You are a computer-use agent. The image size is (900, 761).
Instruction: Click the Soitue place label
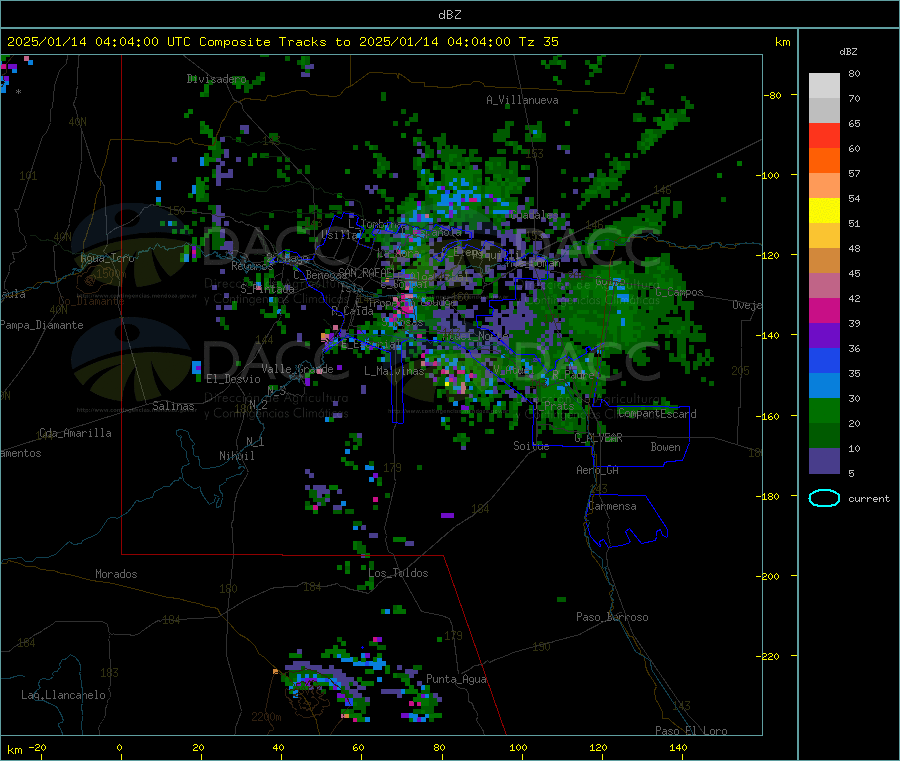click(x=531, y=446)
